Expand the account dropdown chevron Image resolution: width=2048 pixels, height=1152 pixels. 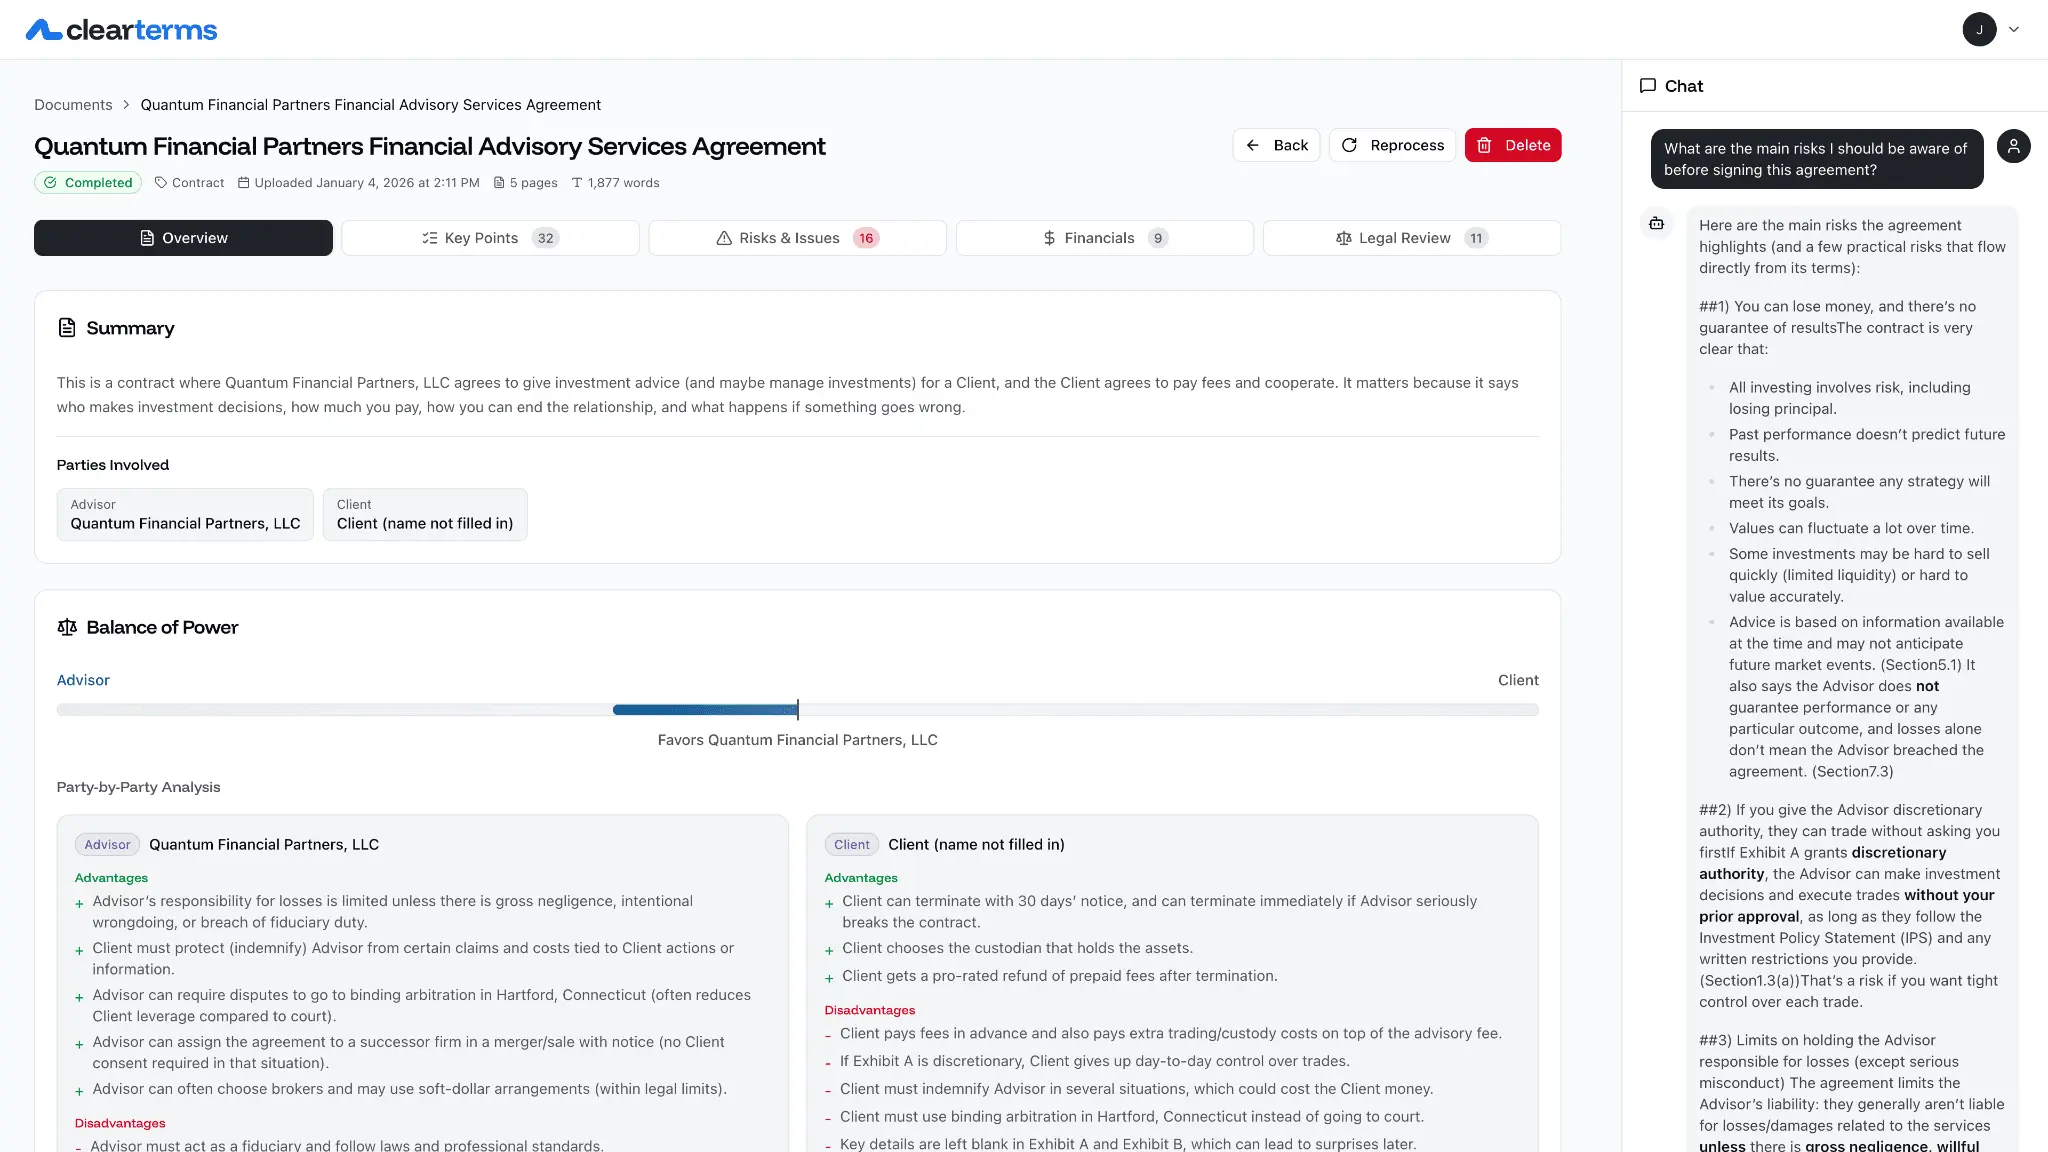[2014, 30]
